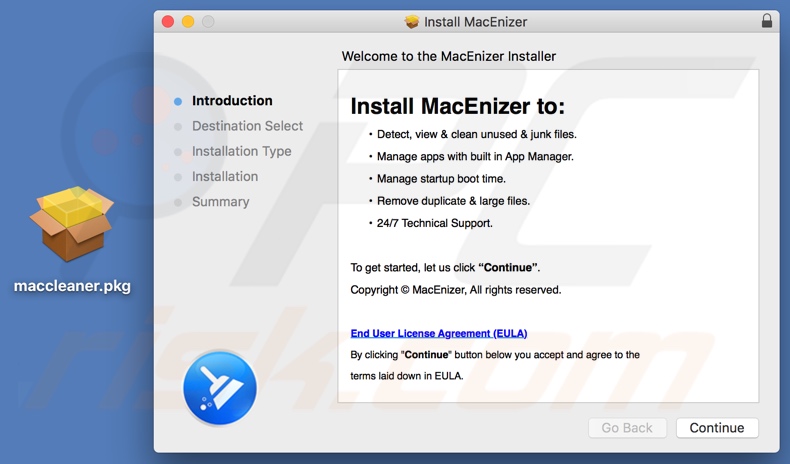Click the blue MacEnizer broom logo

(x=220, y=388)
